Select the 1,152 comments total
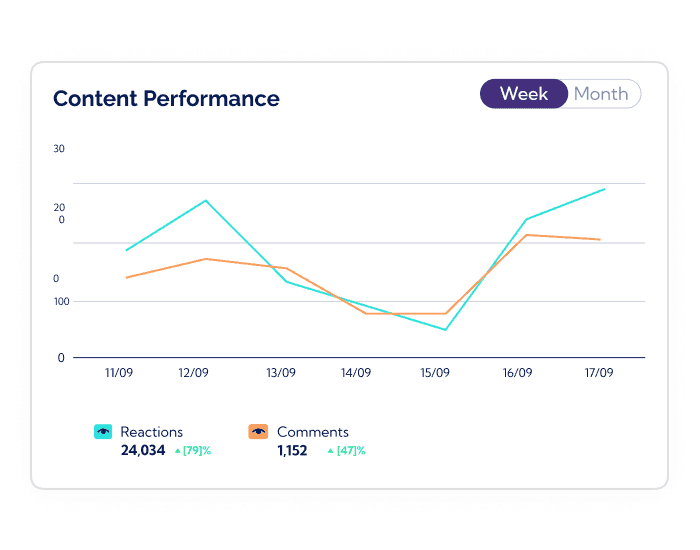Screen dimensions: 700x550 coord(292,450)
